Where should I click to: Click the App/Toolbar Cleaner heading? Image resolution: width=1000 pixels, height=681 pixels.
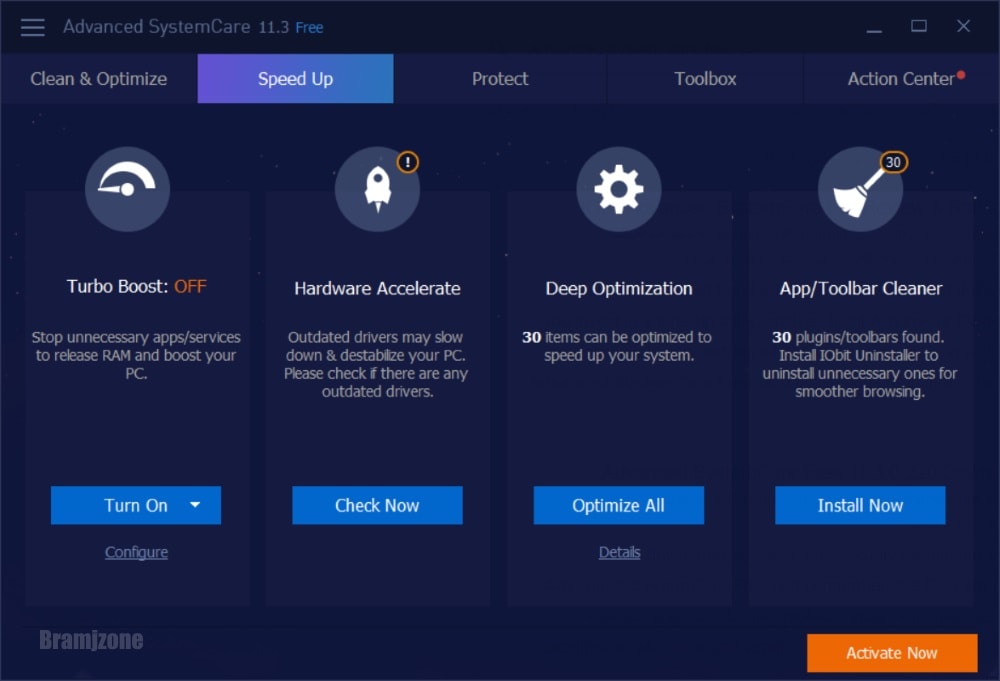[x=860, y=288]
